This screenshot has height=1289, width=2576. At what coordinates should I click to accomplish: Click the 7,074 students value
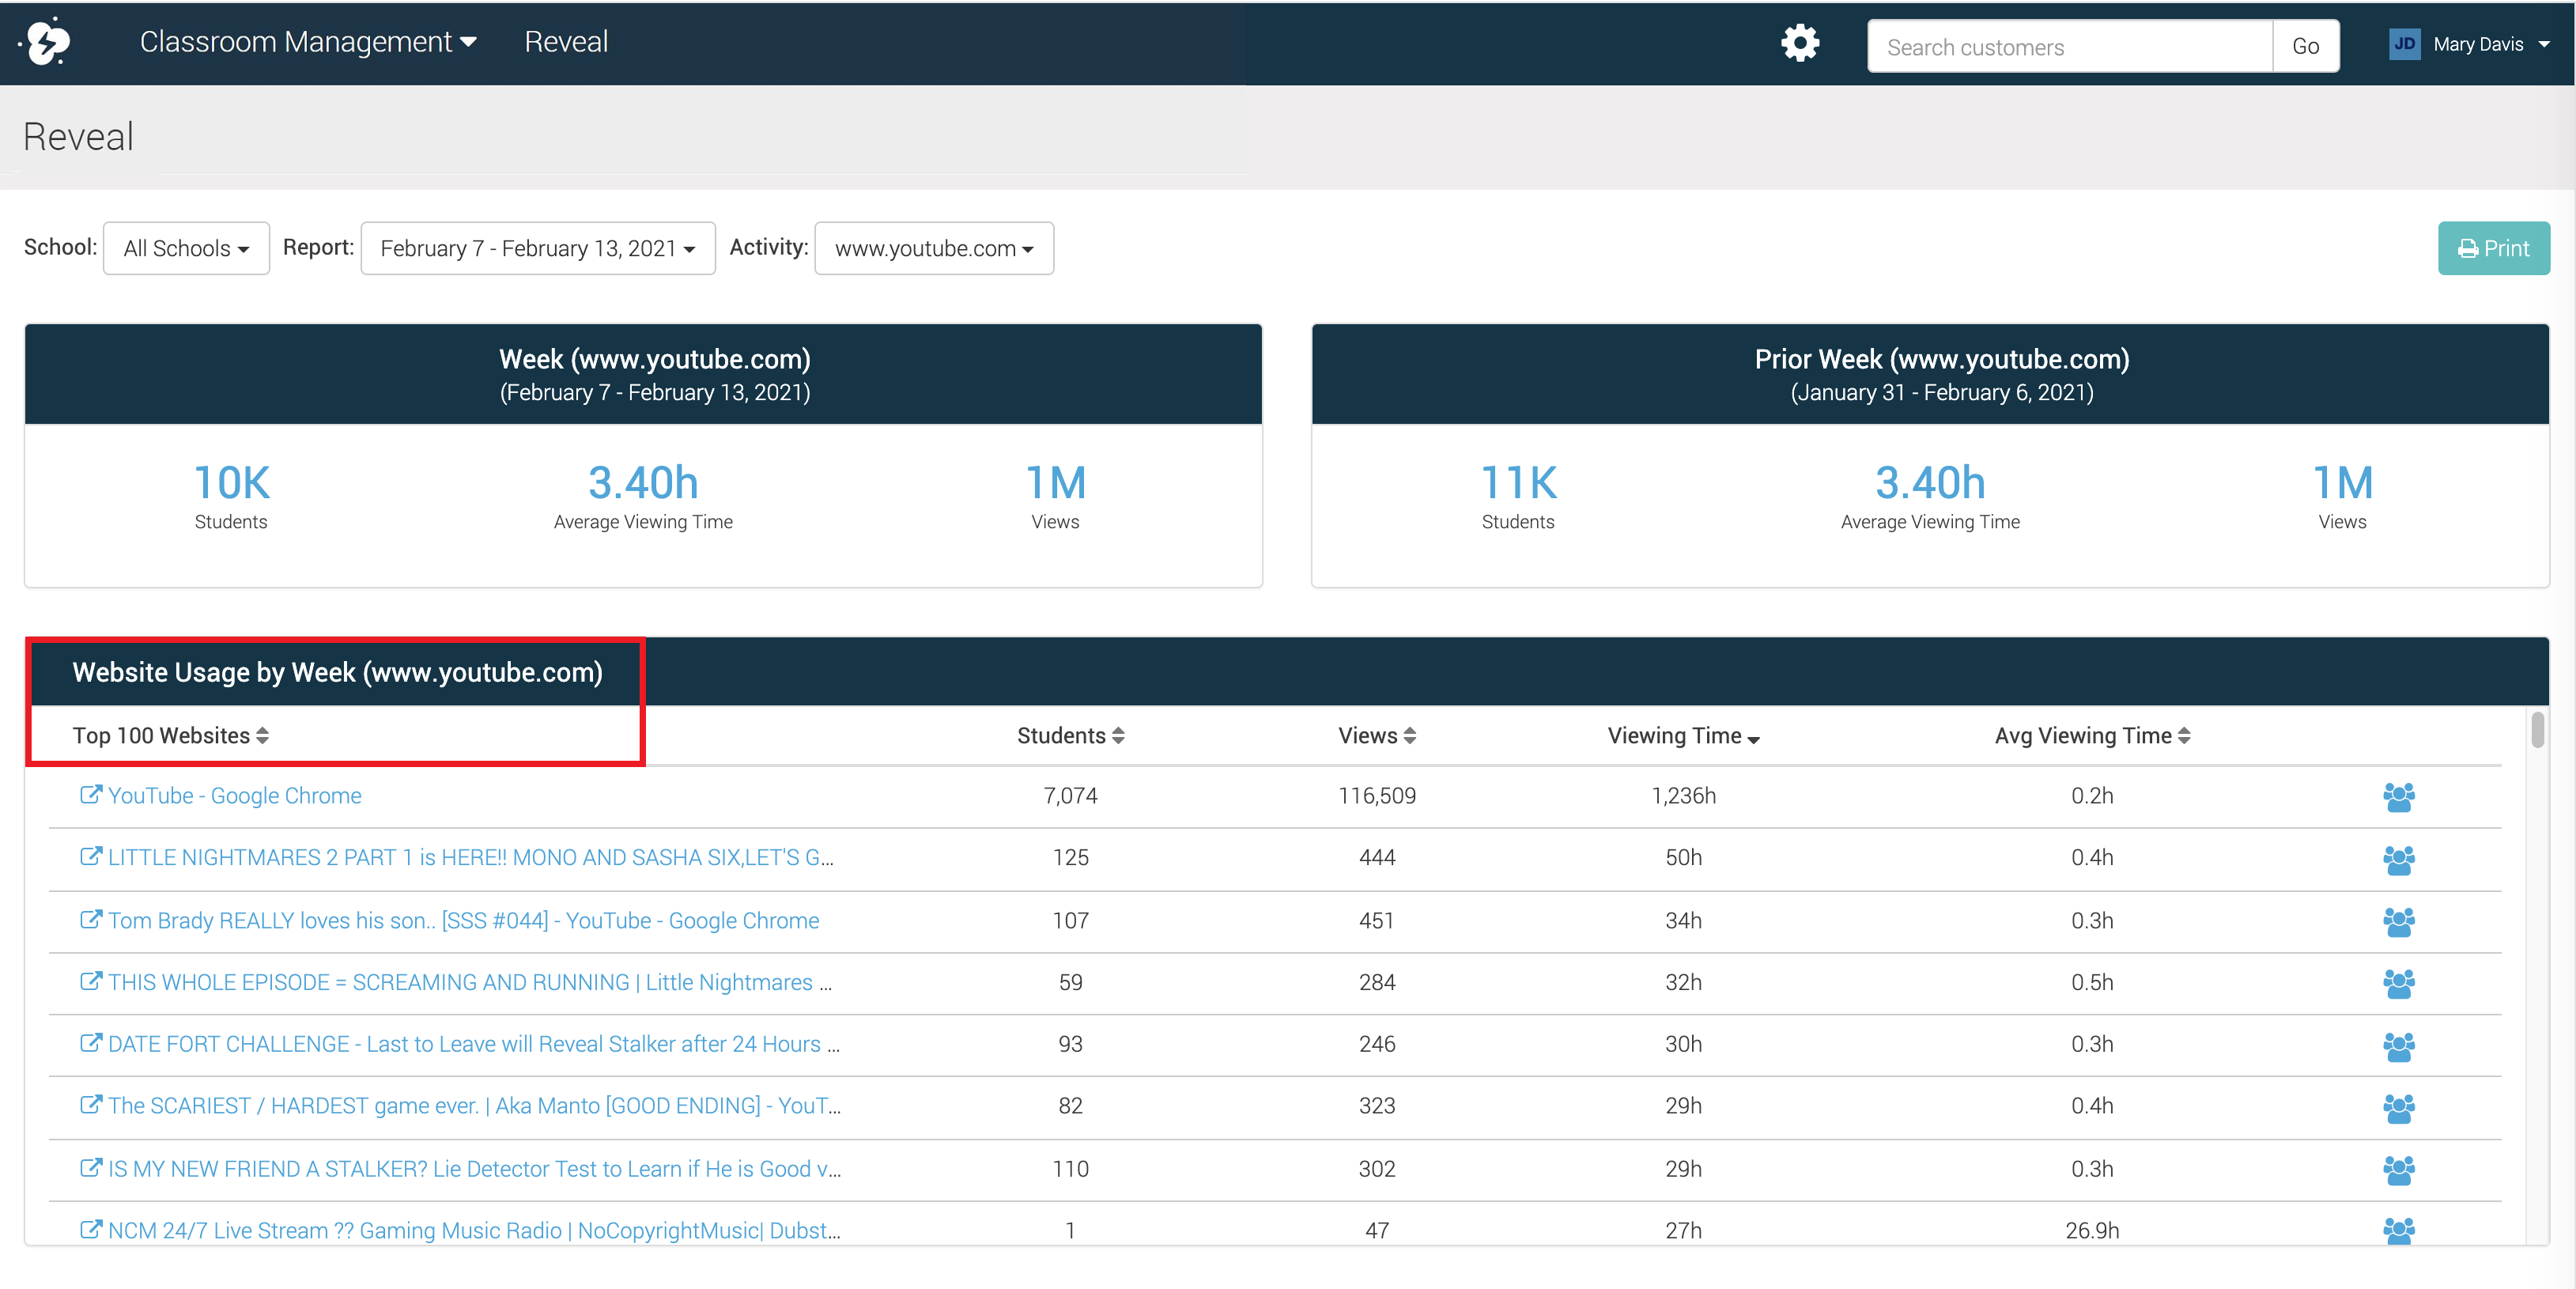(x=1070, y=796)
